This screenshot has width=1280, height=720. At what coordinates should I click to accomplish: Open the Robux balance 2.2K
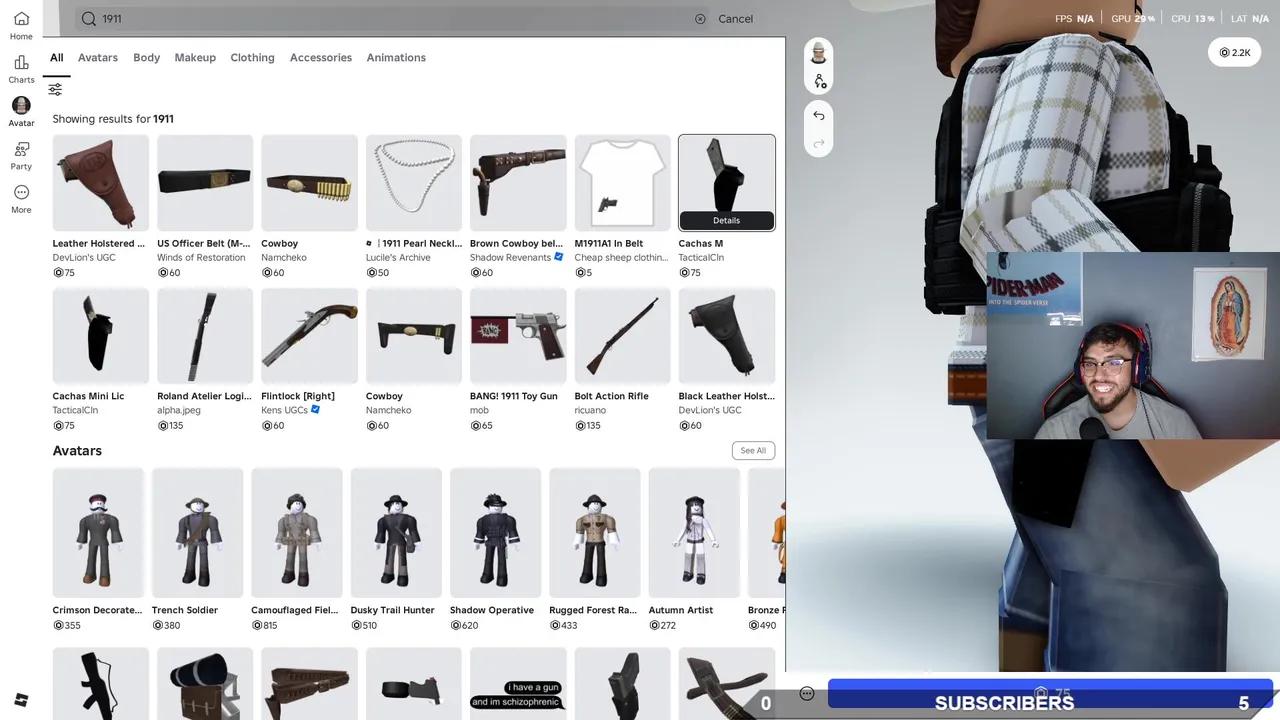point(1235,53)
